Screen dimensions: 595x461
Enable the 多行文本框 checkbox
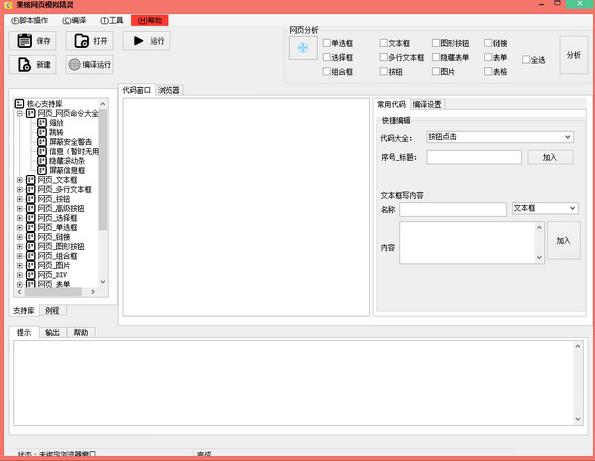tap(383, 57)
